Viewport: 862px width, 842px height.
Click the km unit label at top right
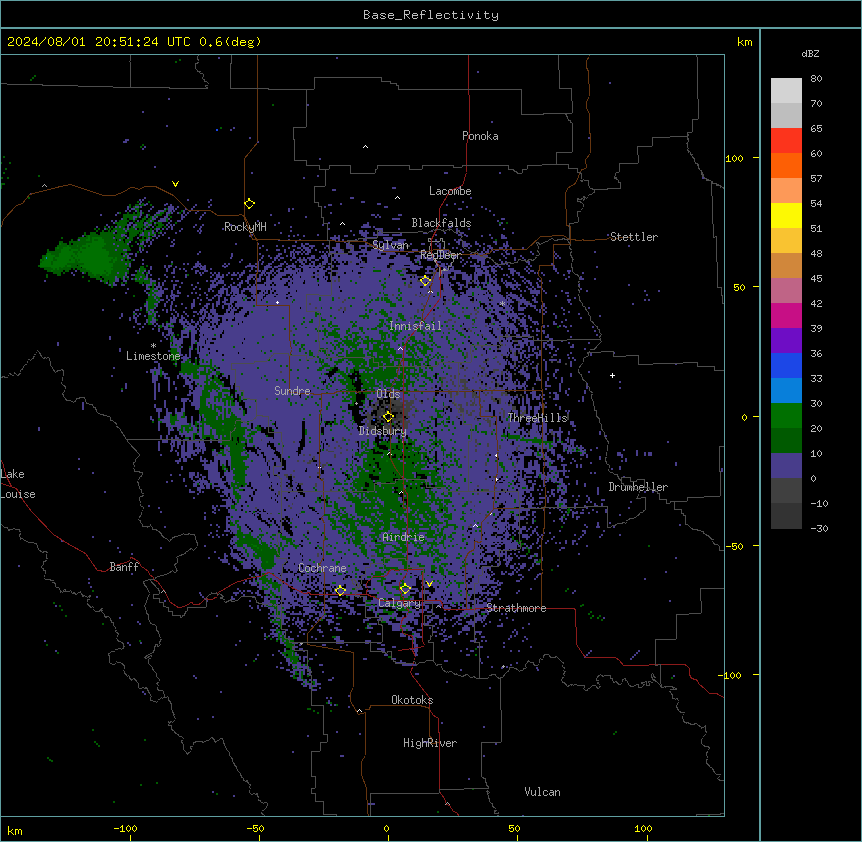(745, 42)
